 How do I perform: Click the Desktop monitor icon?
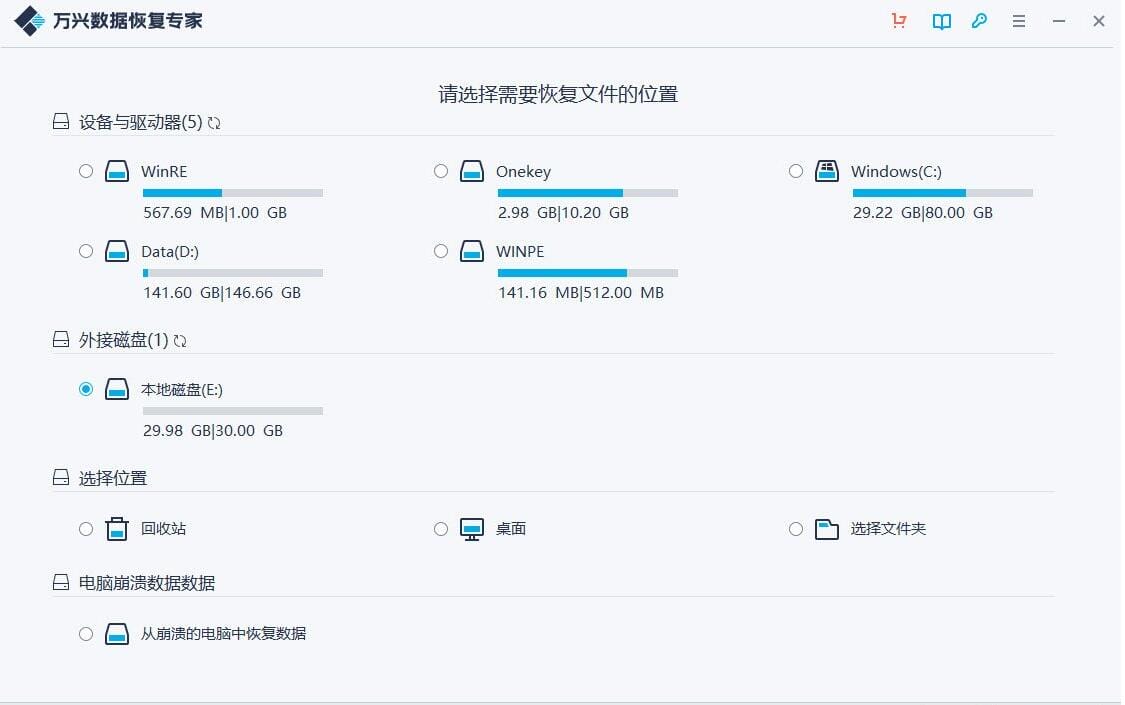tap(472, 529)
